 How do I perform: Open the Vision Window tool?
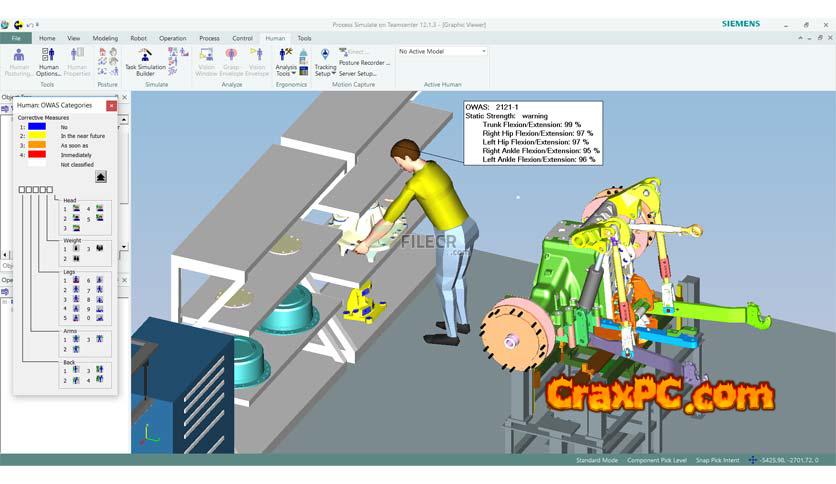point(206,60)
